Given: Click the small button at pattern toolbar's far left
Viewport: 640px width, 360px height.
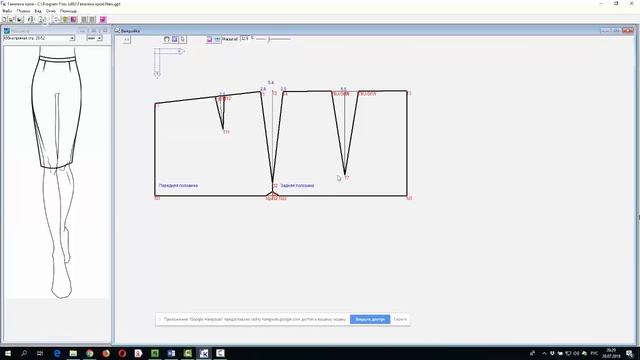Looking at the screenshot, I should click(127, 39).
